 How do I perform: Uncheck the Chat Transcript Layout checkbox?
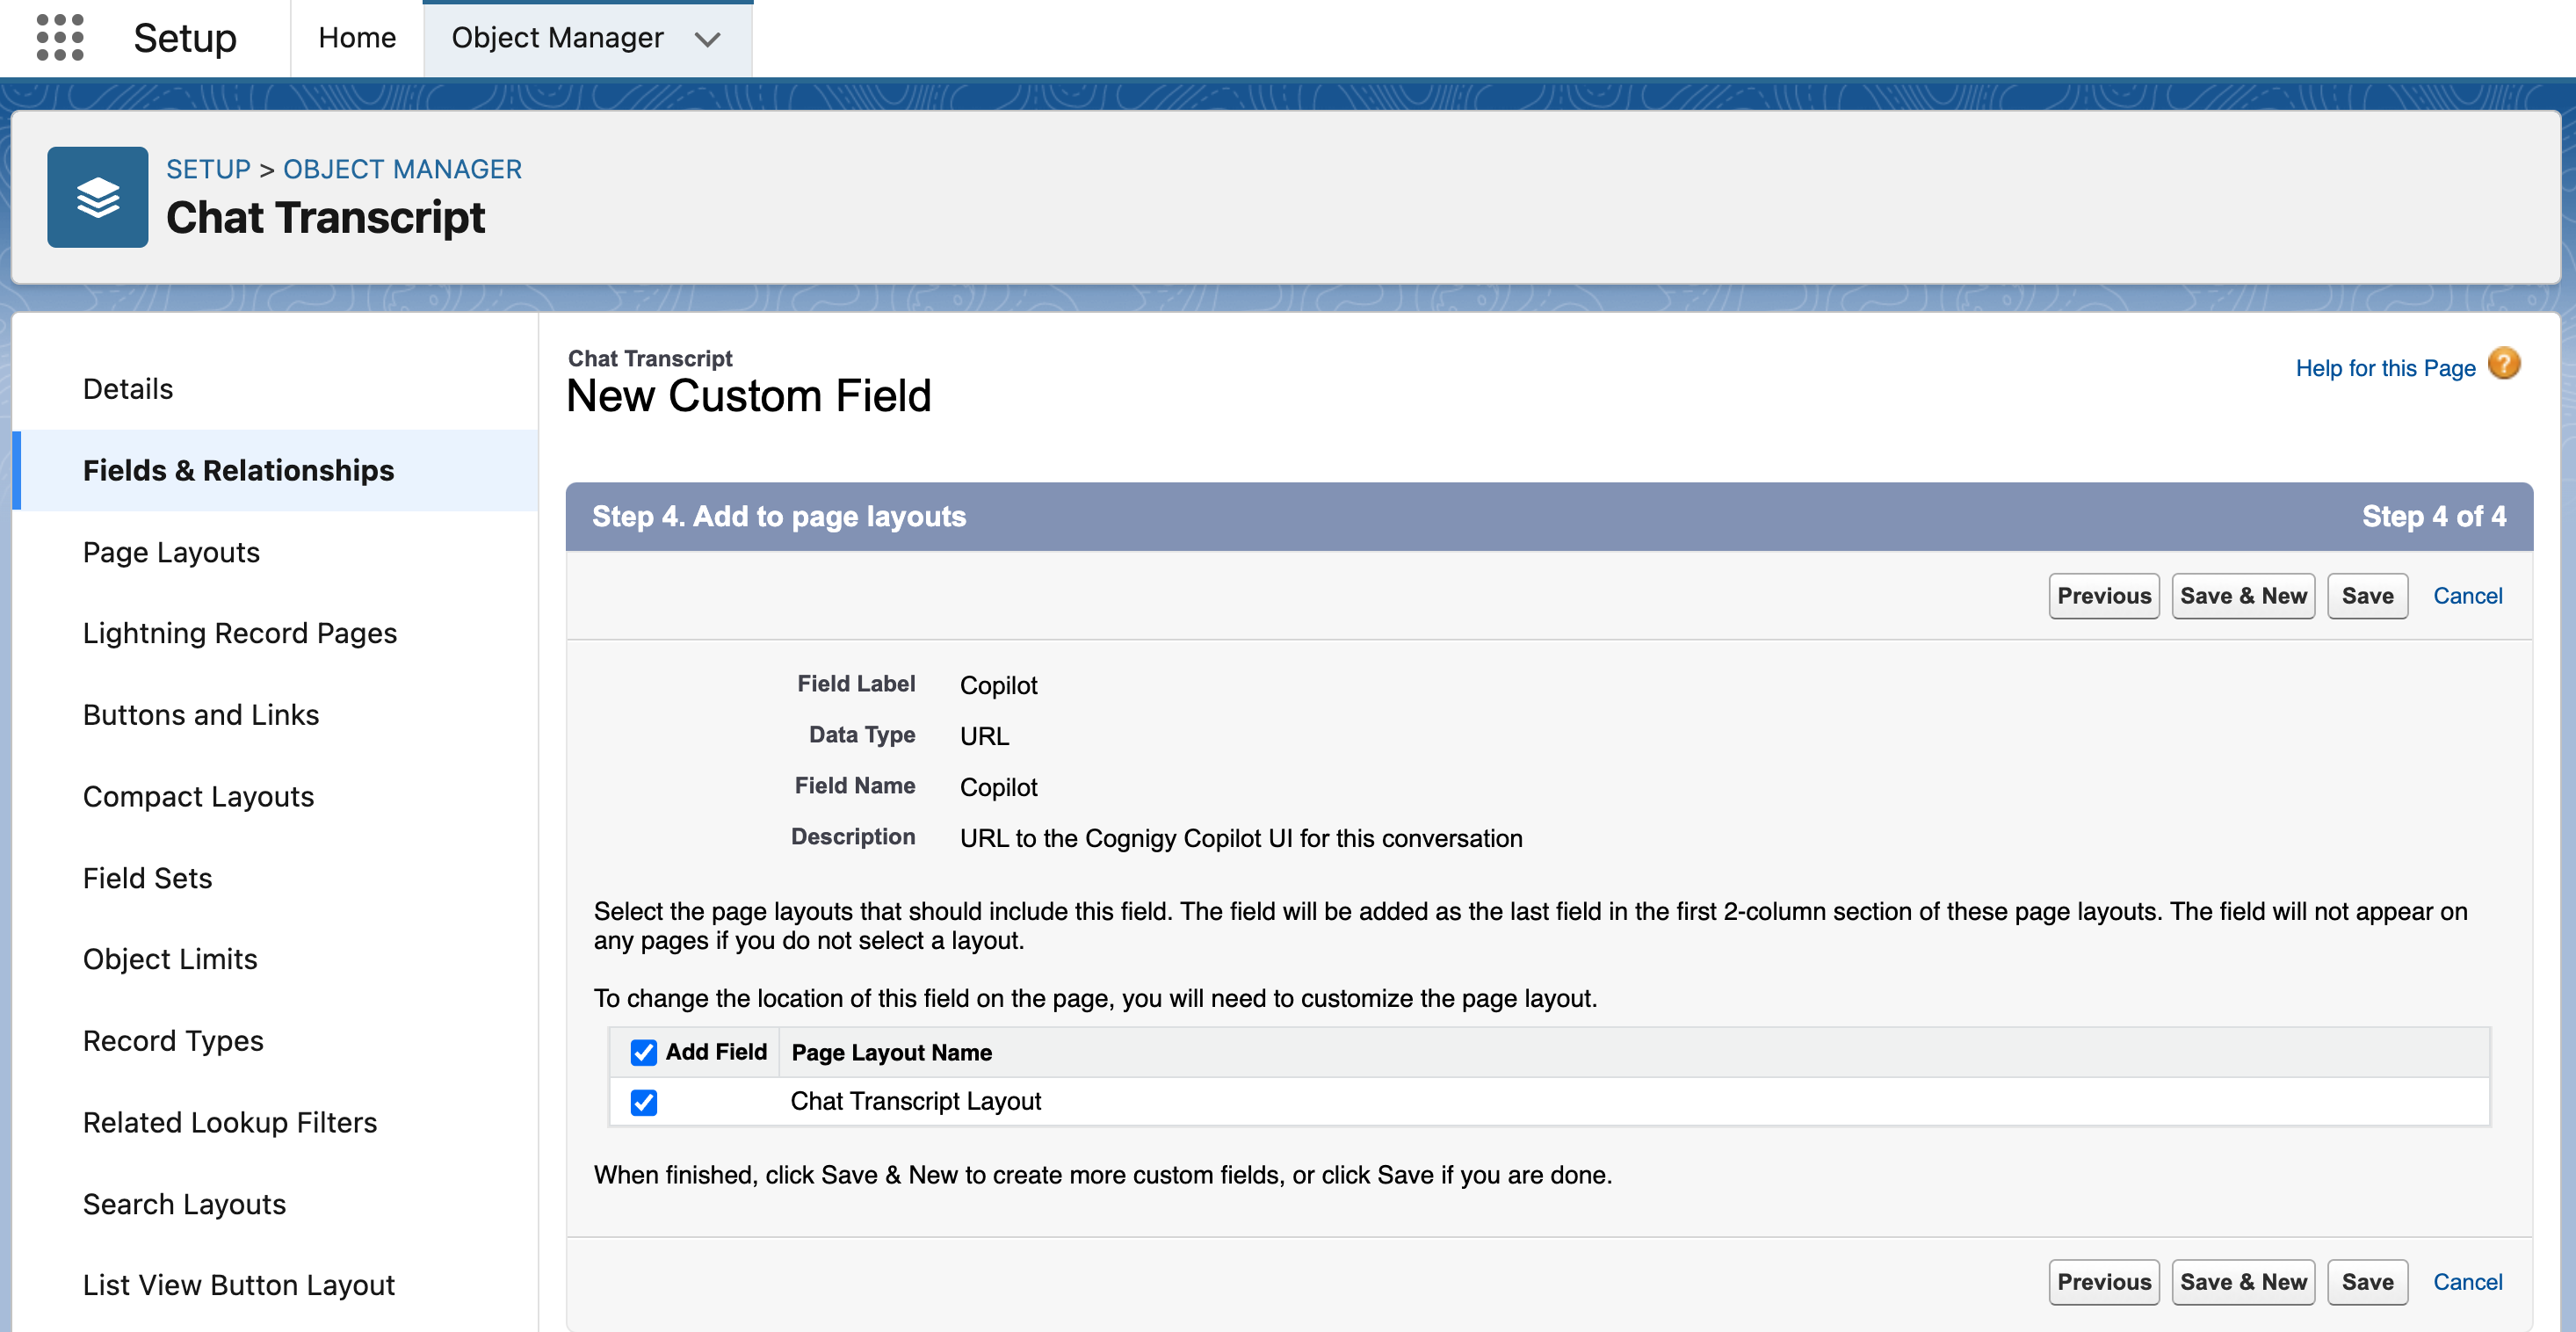[643, 1102]
